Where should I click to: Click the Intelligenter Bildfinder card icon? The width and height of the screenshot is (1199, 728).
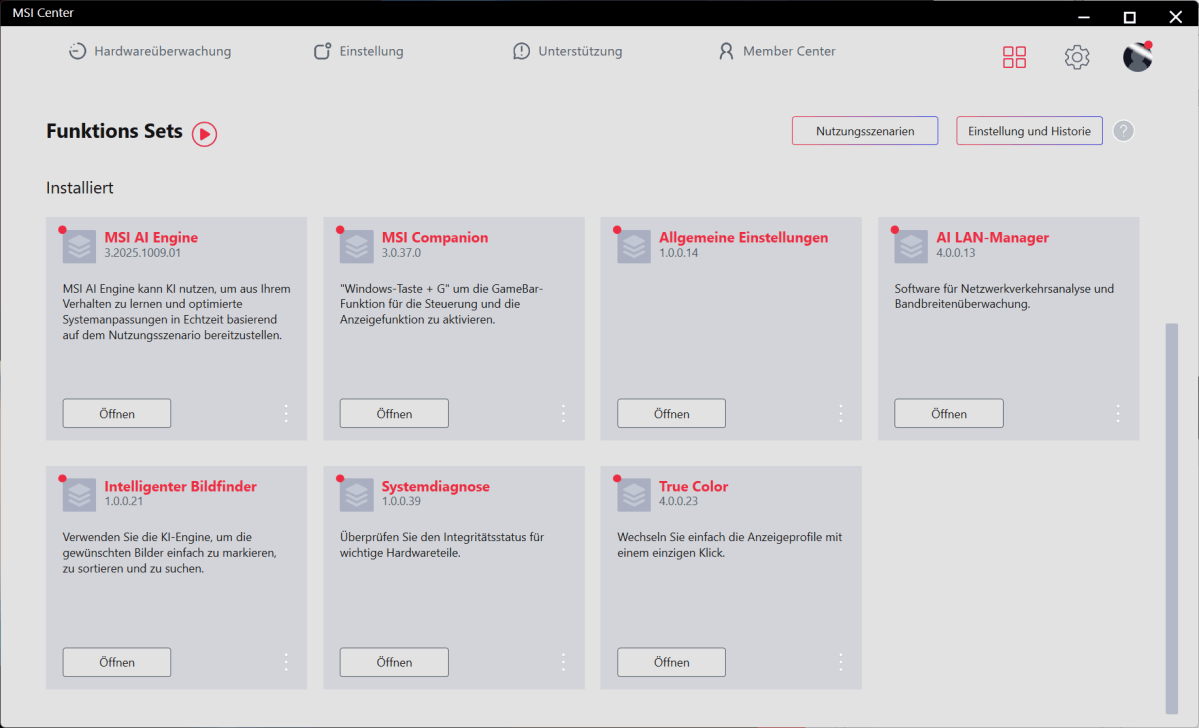pyautogui.click(x=80, y=495)
